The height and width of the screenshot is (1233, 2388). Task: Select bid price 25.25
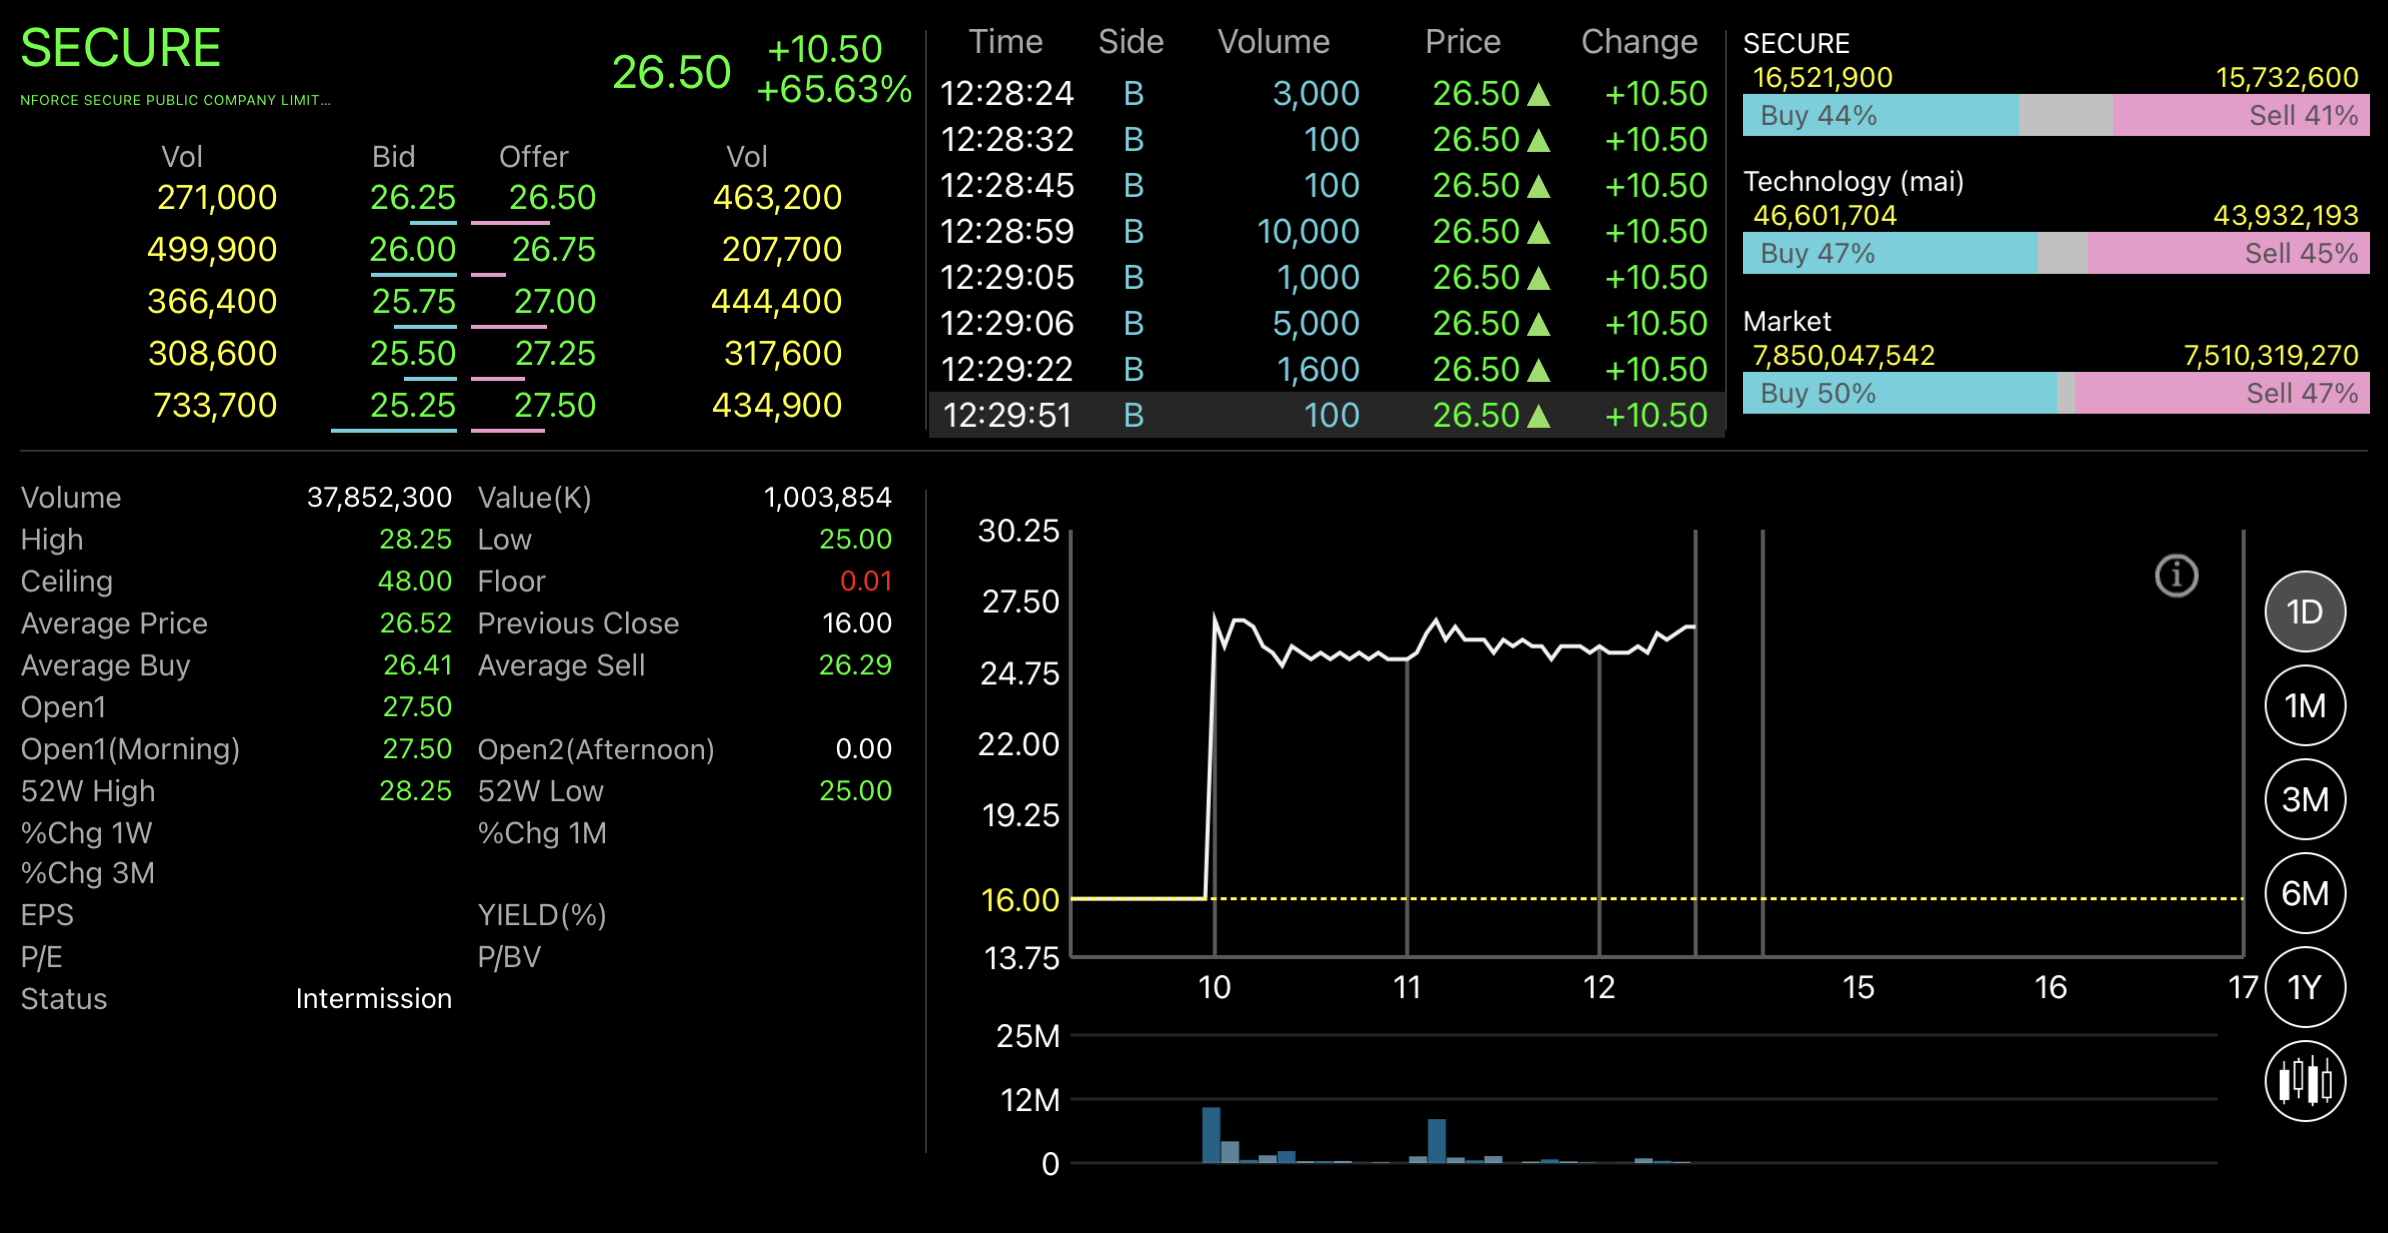[x=413, y=405]
